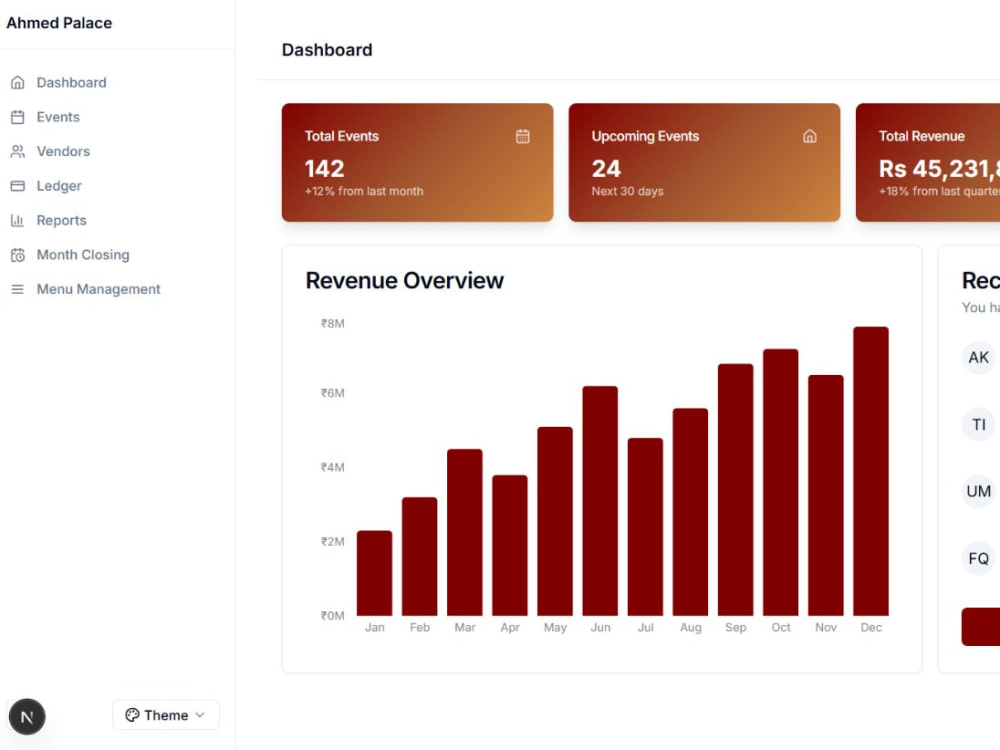Image resolution: width=1000 pixels, height=750 pixels.
Task: Open the Dashboard menu item
Action: [x=71, y=82]
